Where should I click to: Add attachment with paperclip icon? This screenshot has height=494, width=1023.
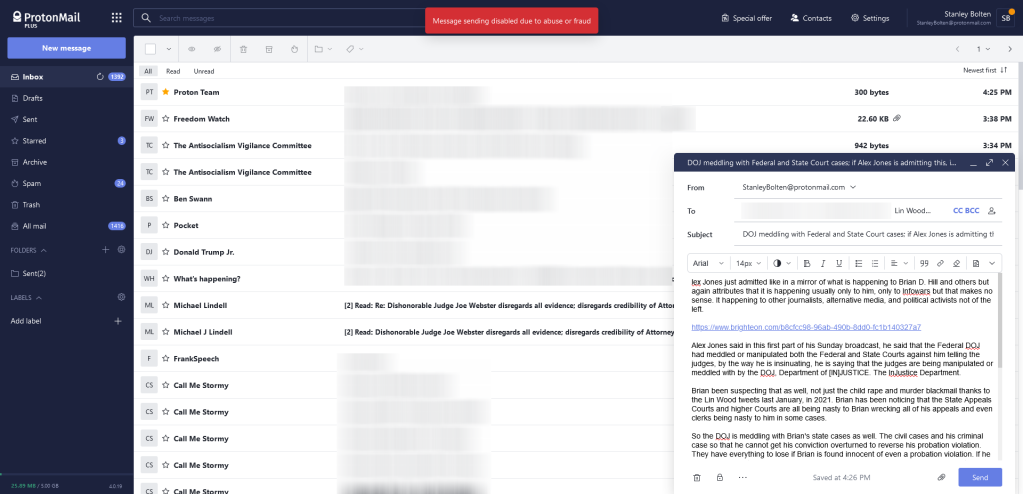tap(941, 478)
